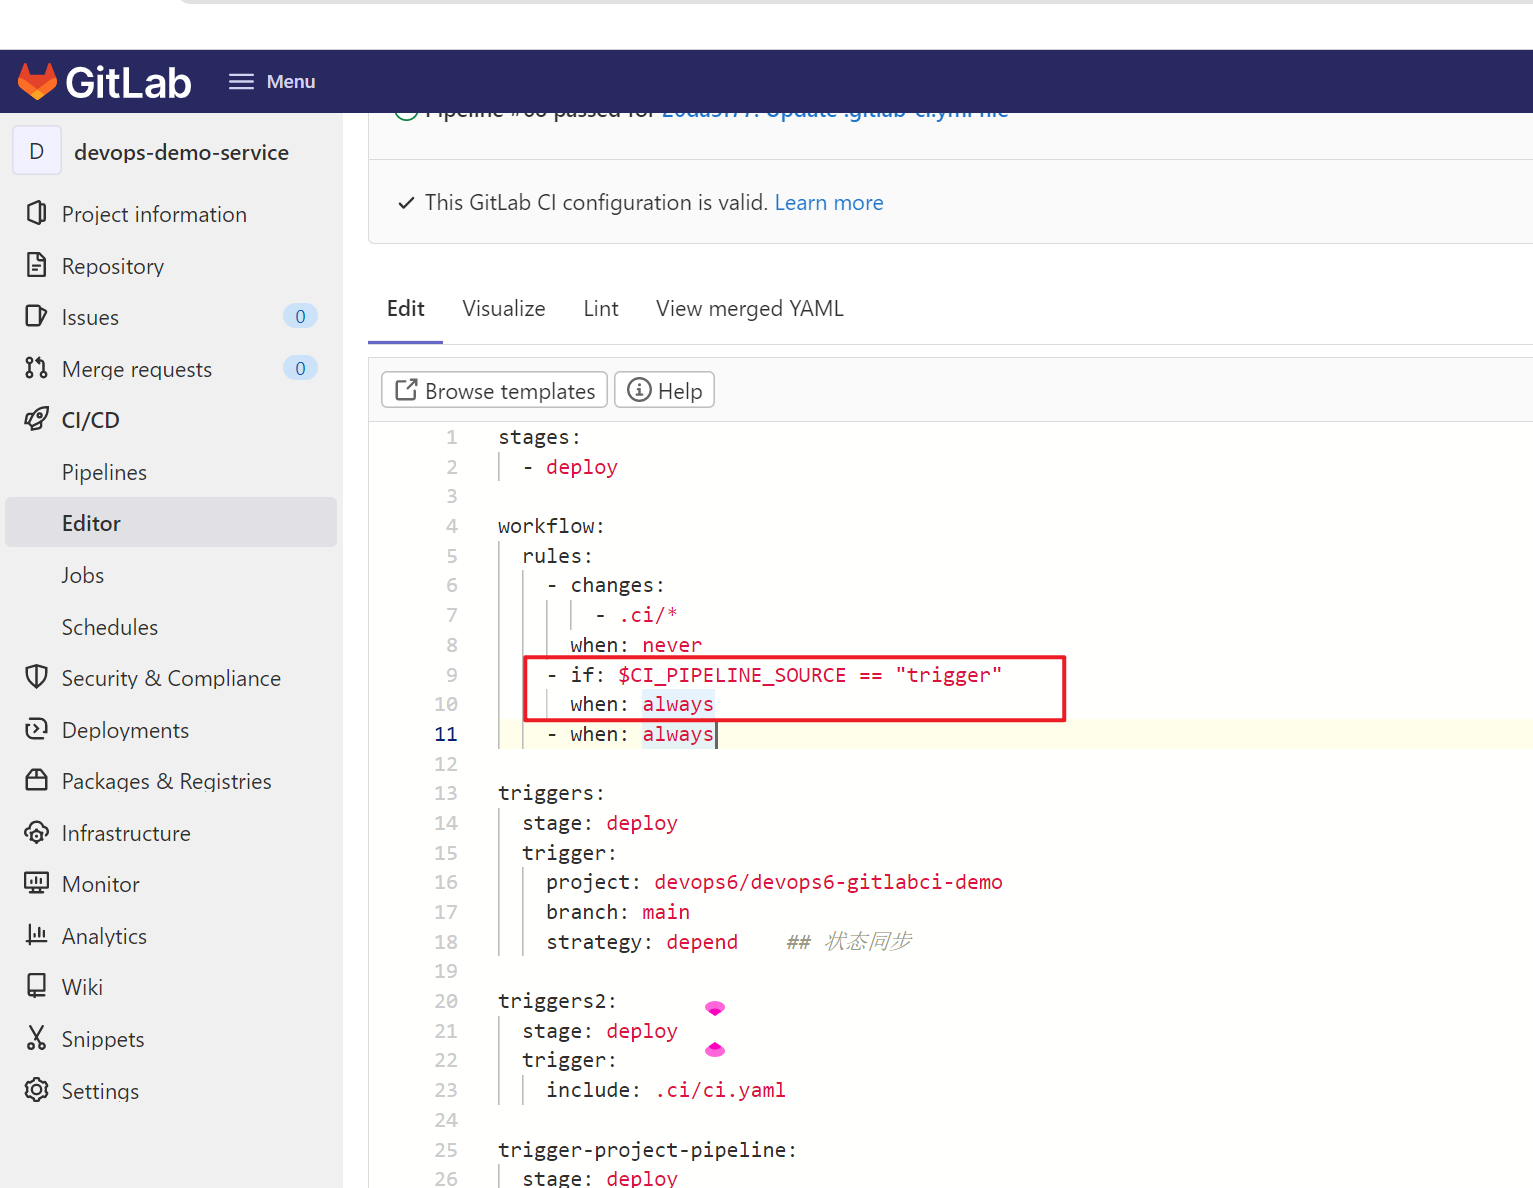Open Pipelines under CI/CD
Viewport: 1533px width, 1188px height.
104,472
